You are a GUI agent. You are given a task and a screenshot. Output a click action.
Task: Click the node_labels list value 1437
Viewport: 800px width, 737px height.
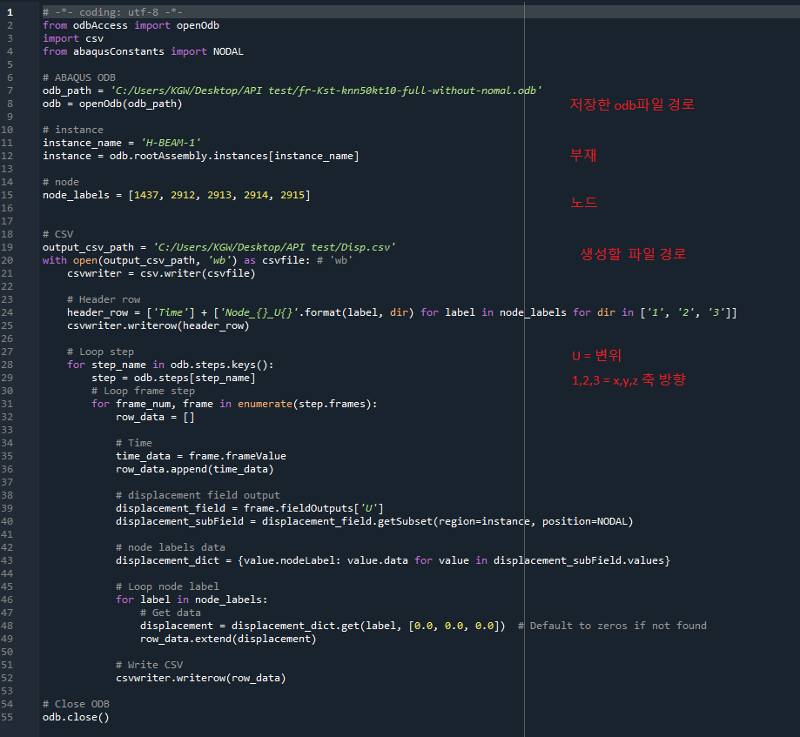click(146, 195)
